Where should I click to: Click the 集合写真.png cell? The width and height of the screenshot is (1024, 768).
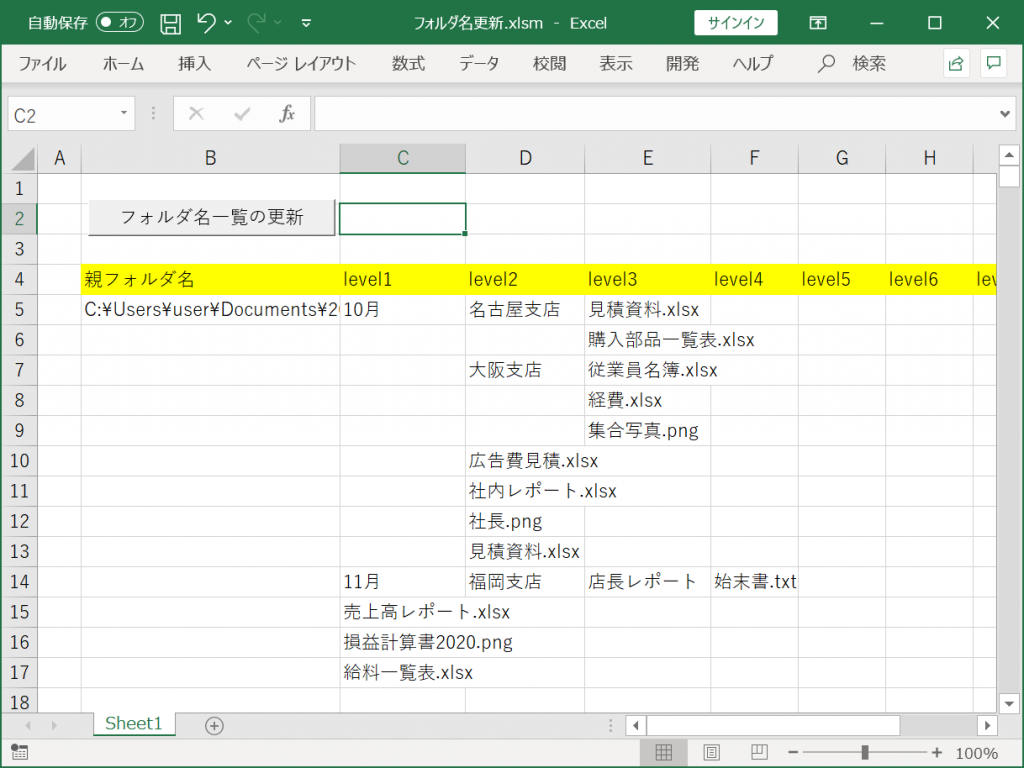[647, 430]
